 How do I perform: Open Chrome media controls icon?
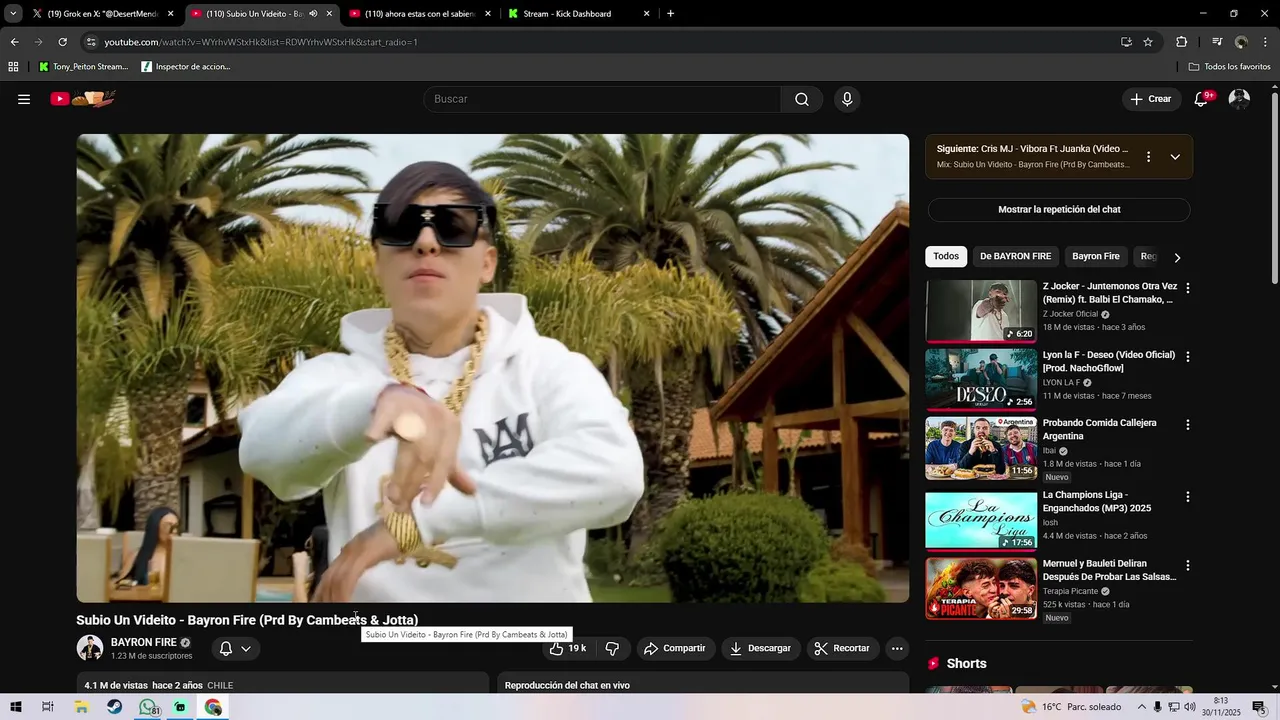[1217, 42]
